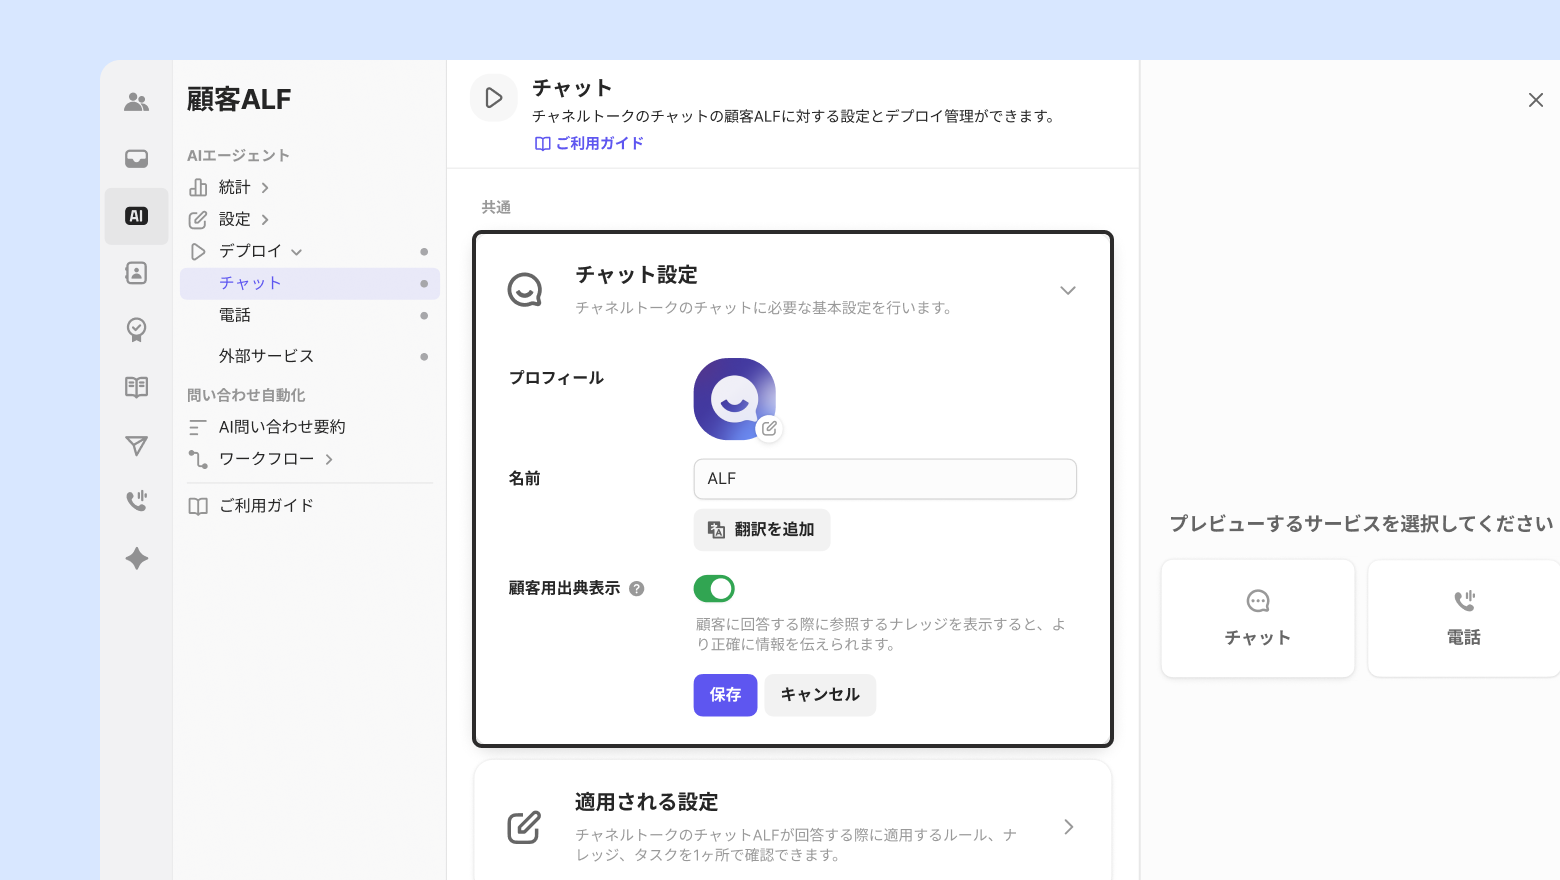Click the 保存 button
Screen dimensions: 1560x880
(x=725, y=695)
